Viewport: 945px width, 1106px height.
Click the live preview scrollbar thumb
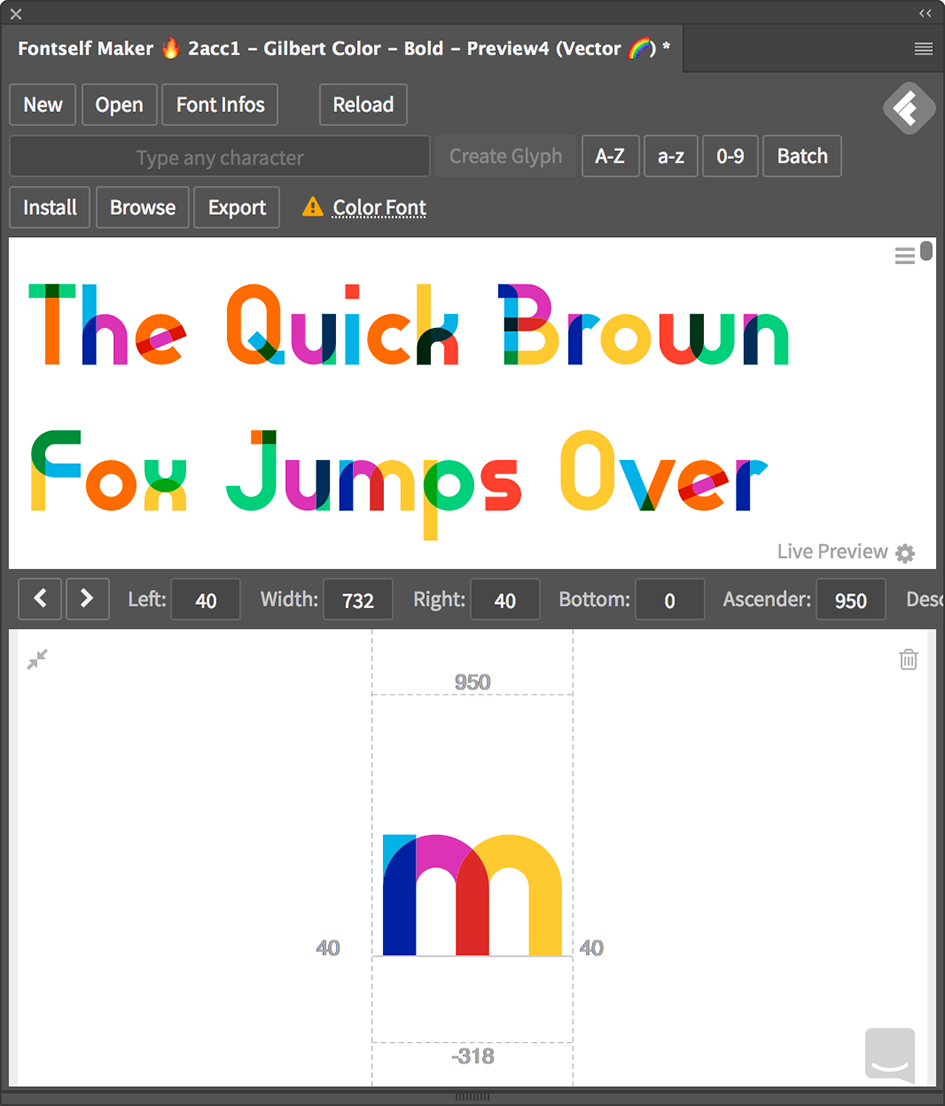[926, 251]
